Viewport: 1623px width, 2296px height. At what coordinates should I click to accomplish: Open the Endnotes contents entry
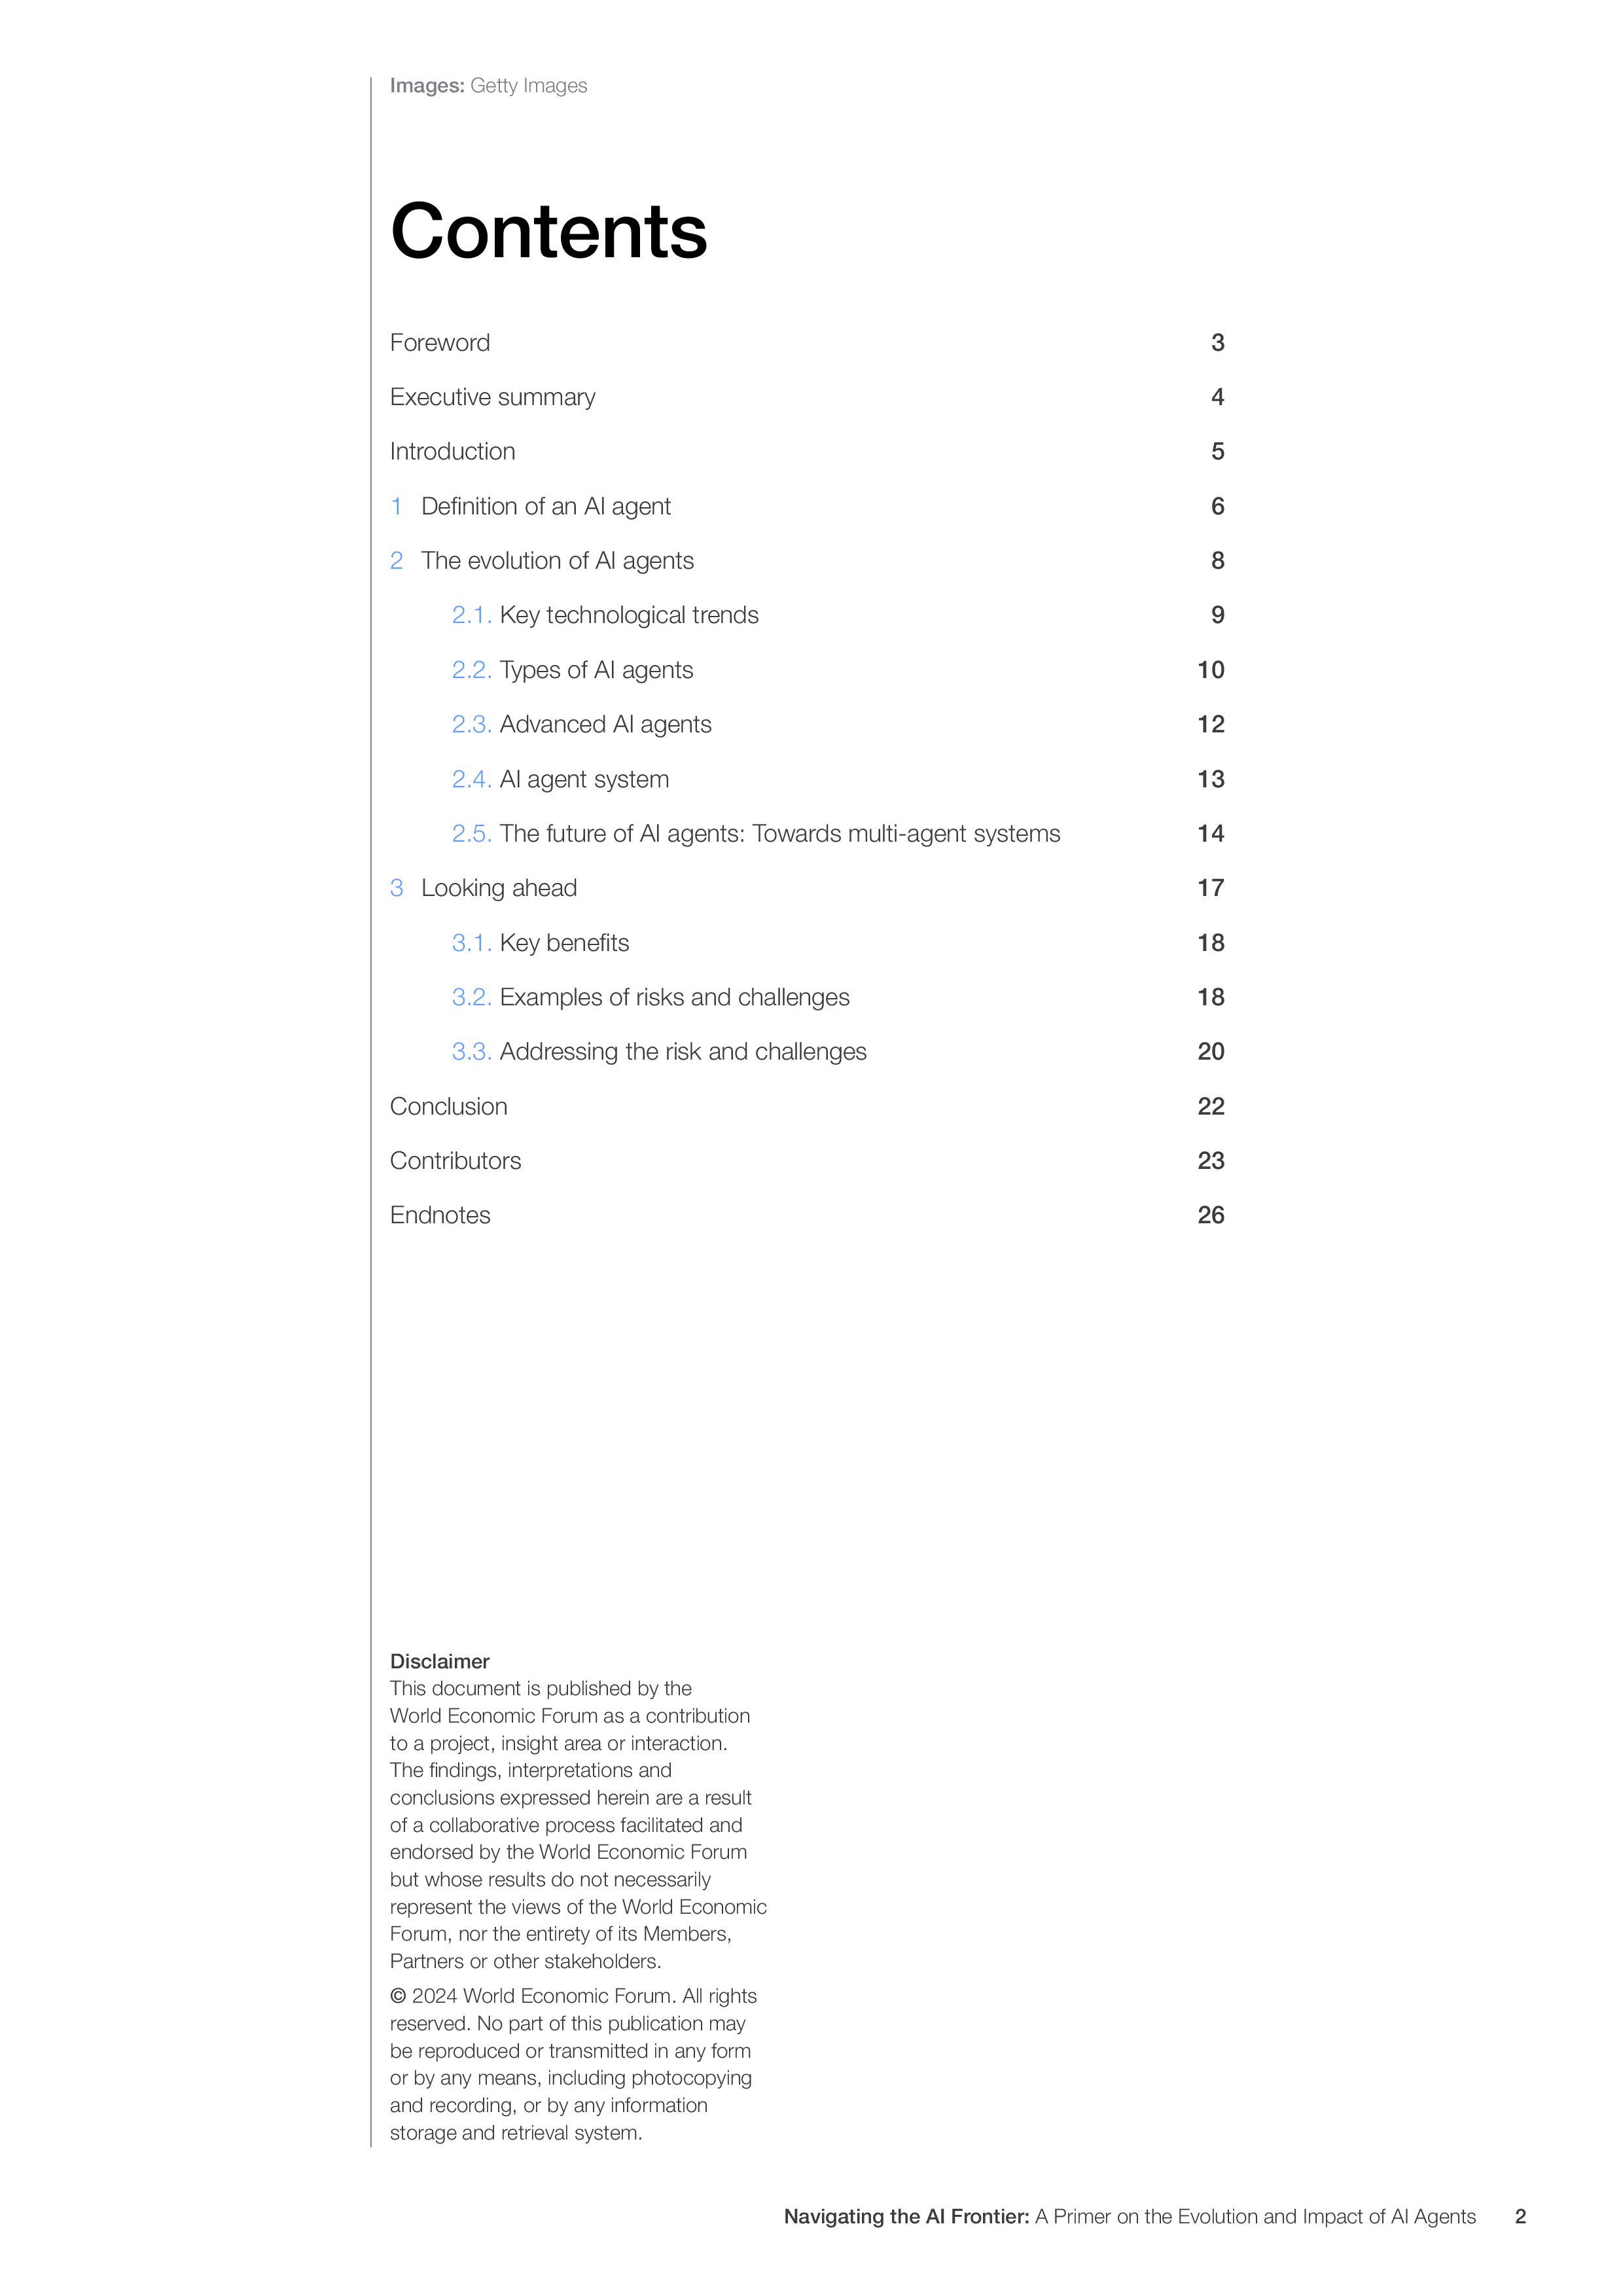click(x=807, y=1215)
